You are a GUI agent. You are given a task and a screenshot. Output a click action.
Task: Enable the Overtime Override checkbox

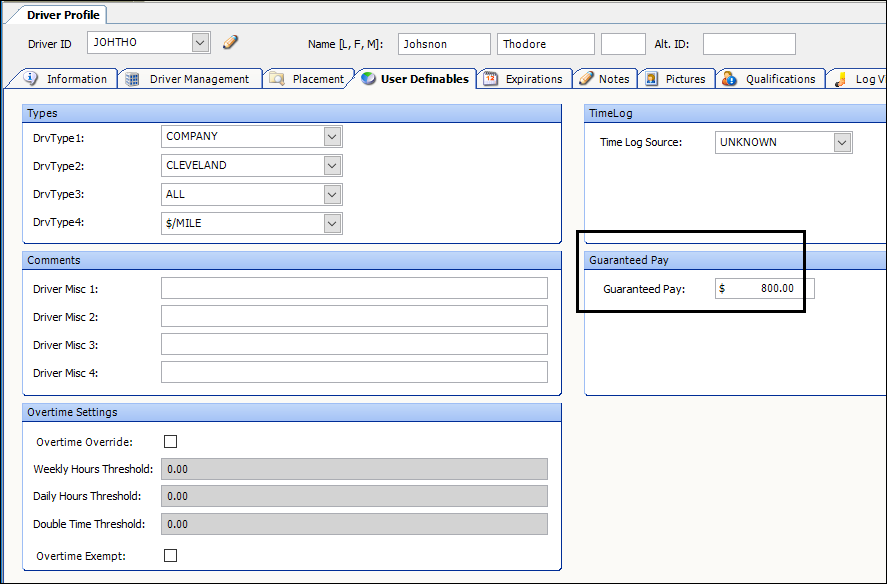[170, 441]
